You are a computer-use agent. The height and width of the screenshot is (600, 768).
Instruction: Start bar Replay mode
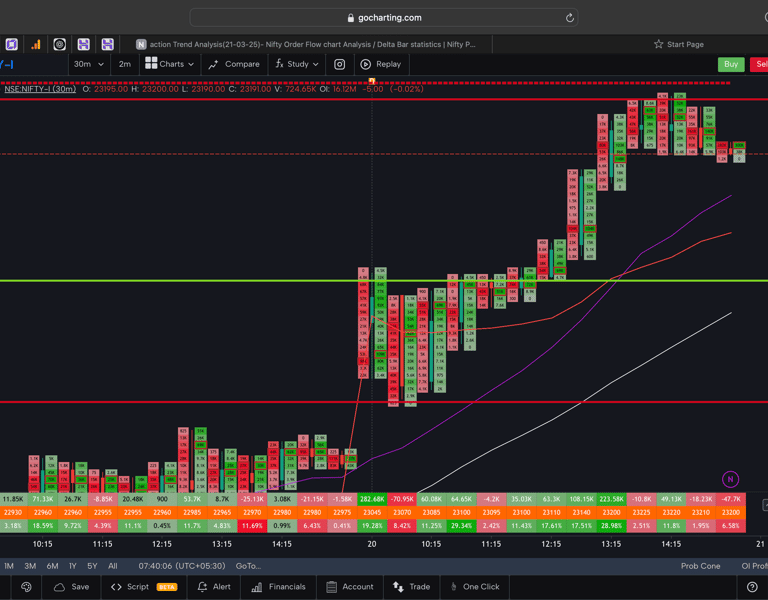click(381, 64)
